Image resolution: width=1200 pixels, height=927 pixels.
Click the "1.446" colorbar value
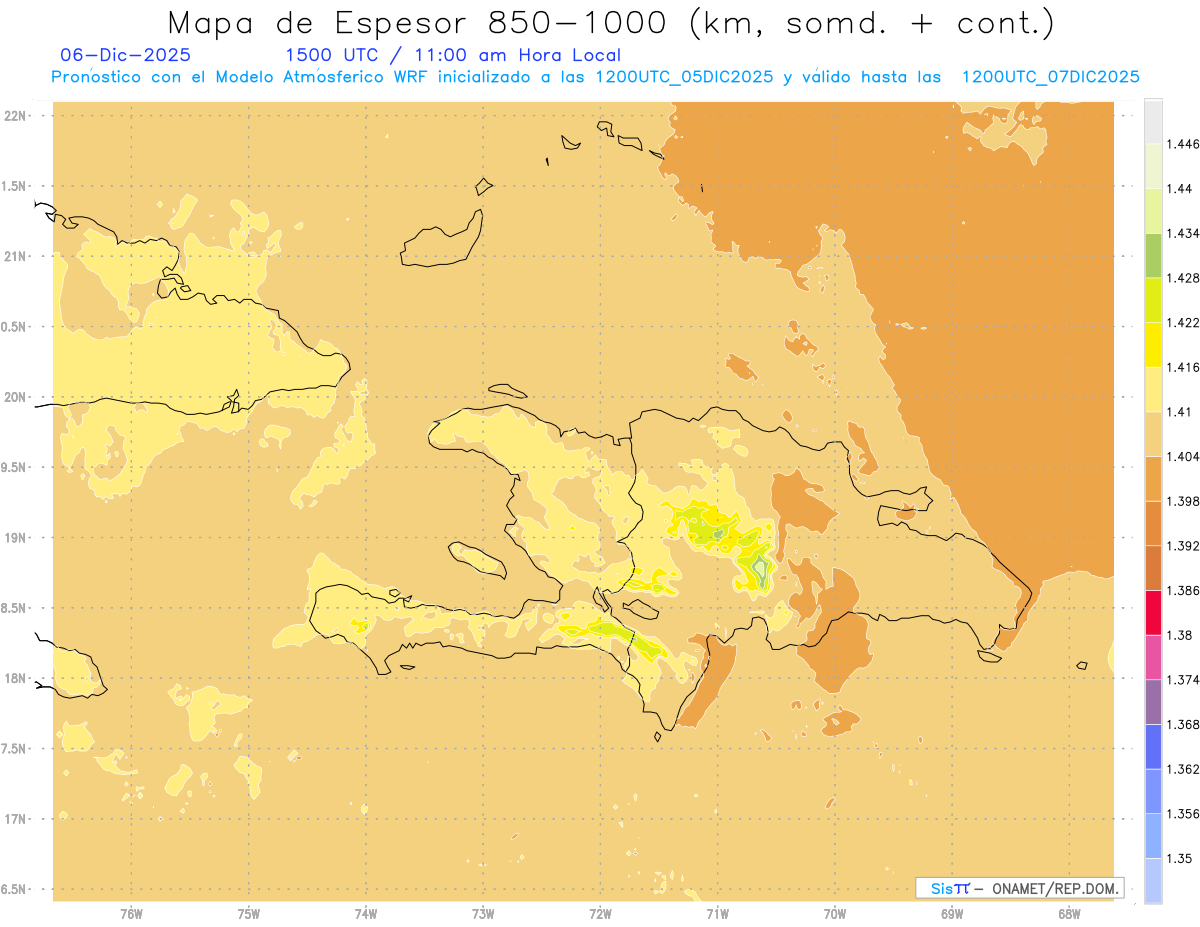click(1183, 144)
